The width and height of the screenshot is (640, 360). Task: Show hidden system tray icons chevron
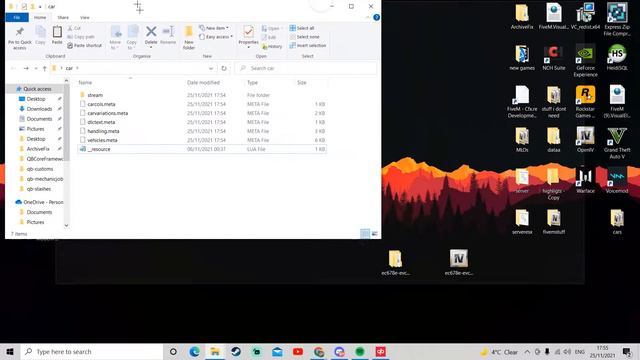coord(527,351)
